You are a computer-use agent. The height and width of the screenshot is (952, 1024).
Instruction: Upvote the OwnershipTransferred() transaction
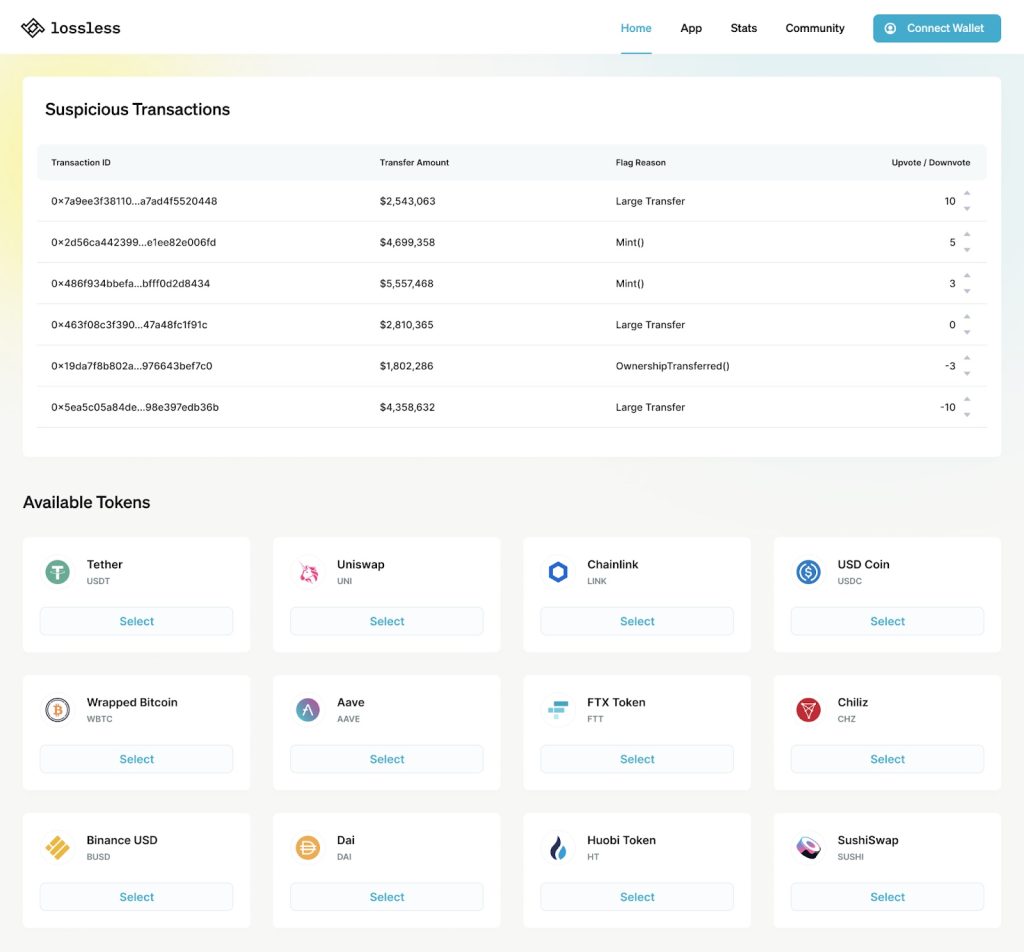[x=967, y=359]
